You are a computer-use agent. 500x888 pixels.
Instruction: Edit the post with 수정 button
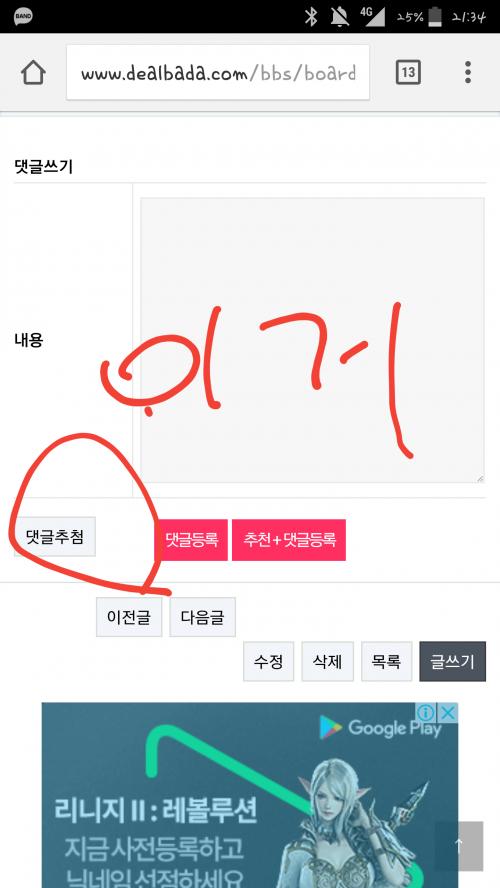[x=268, y=661]
